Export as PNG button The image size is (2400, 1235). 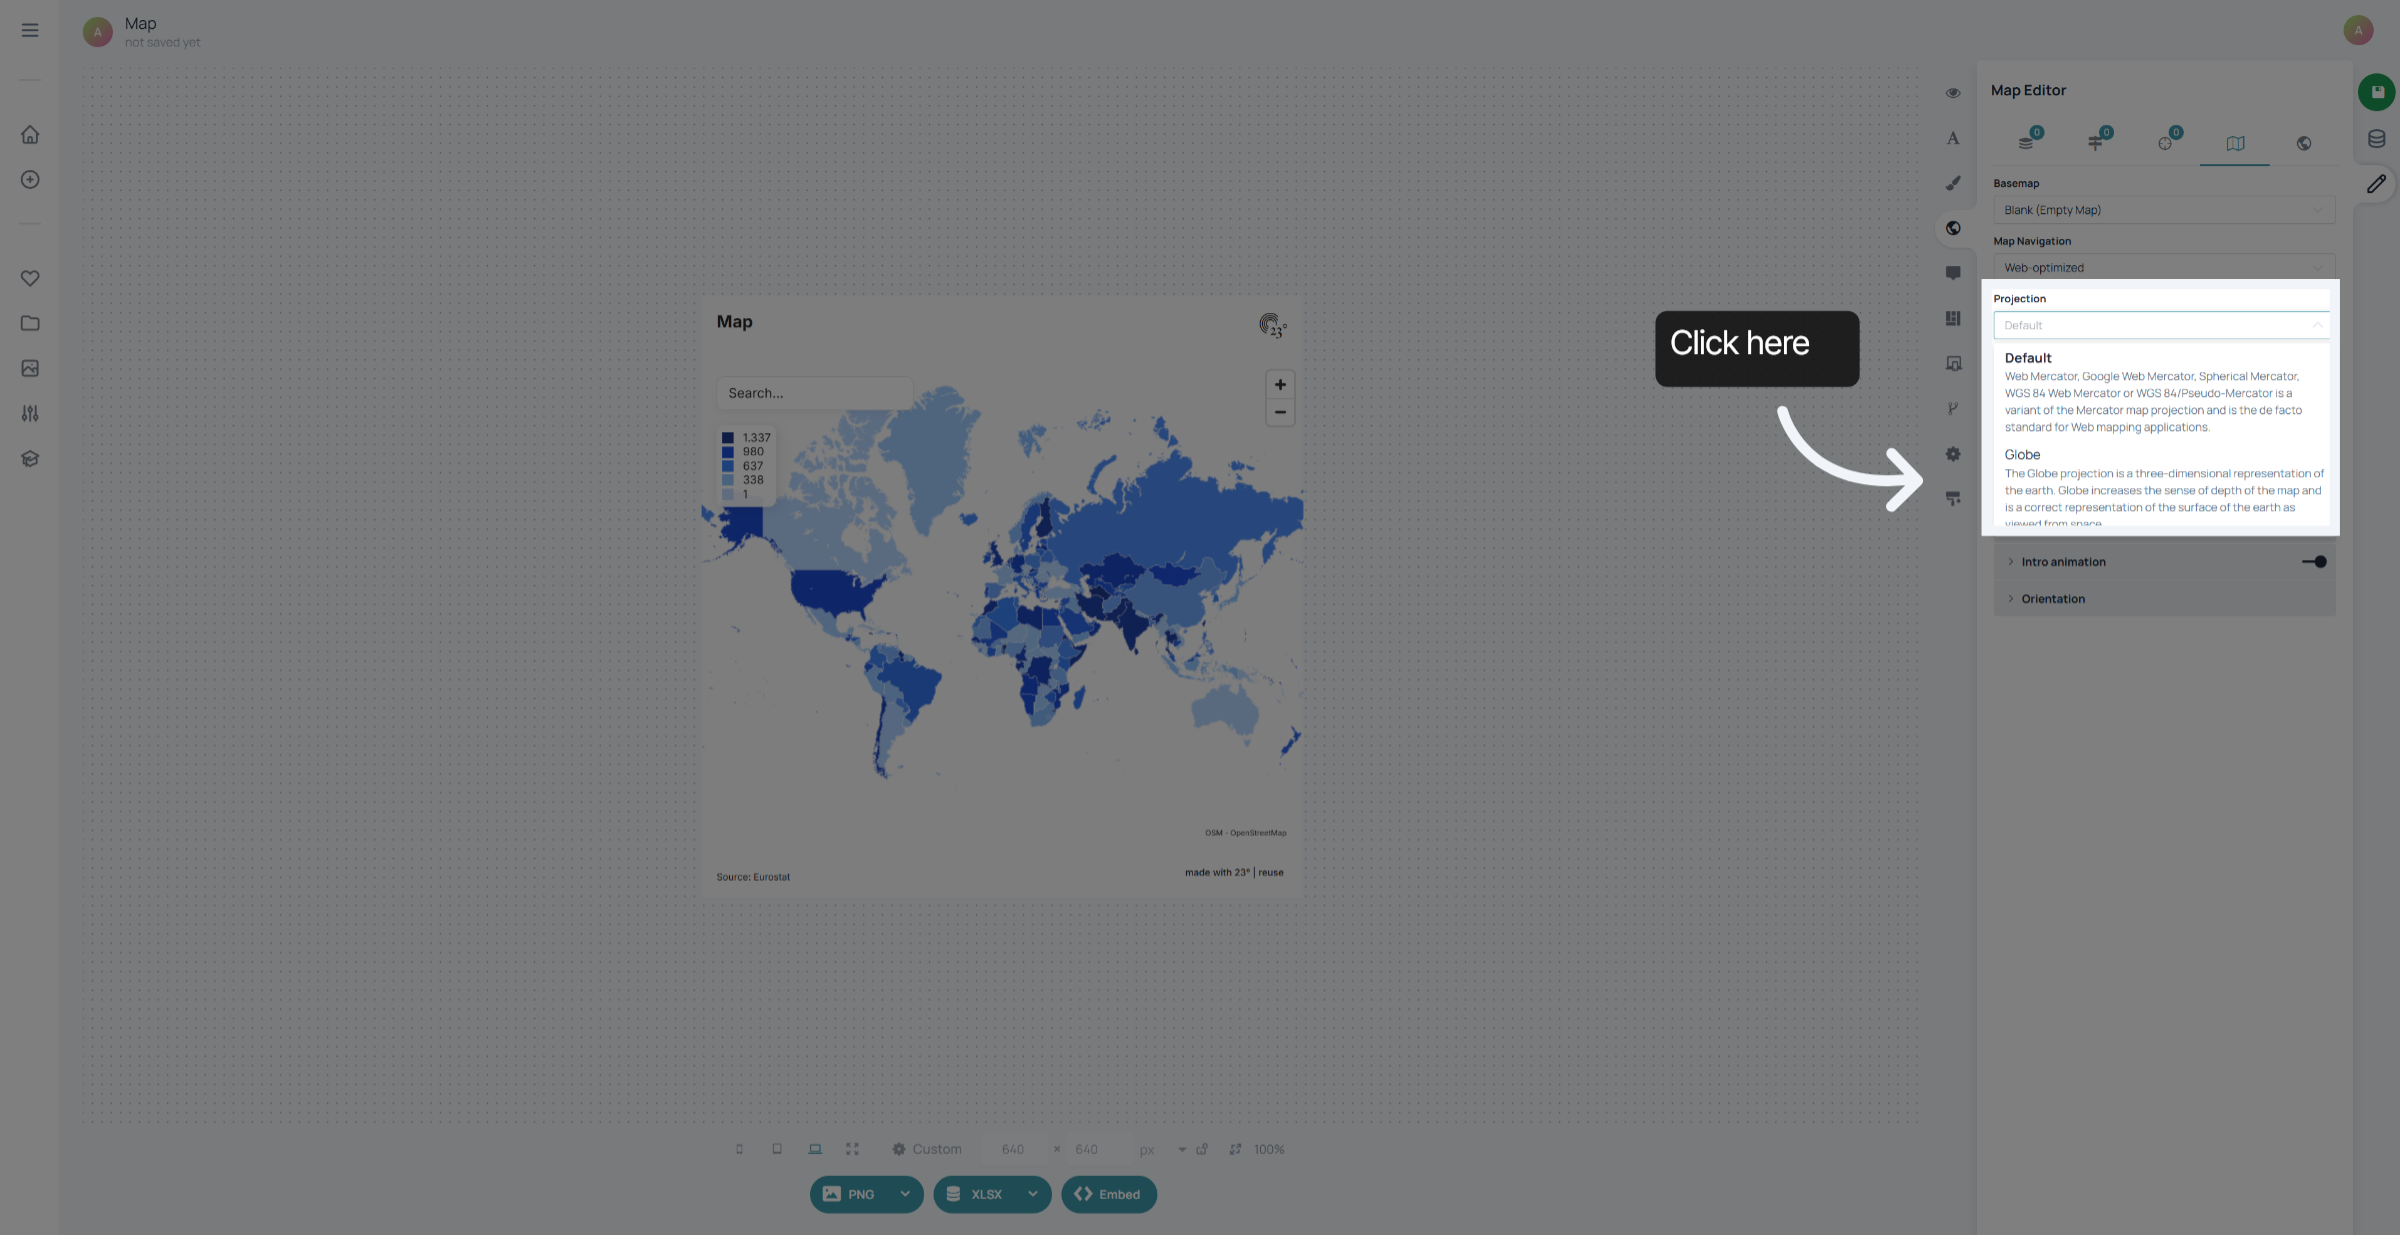[x=850, y=1194]
